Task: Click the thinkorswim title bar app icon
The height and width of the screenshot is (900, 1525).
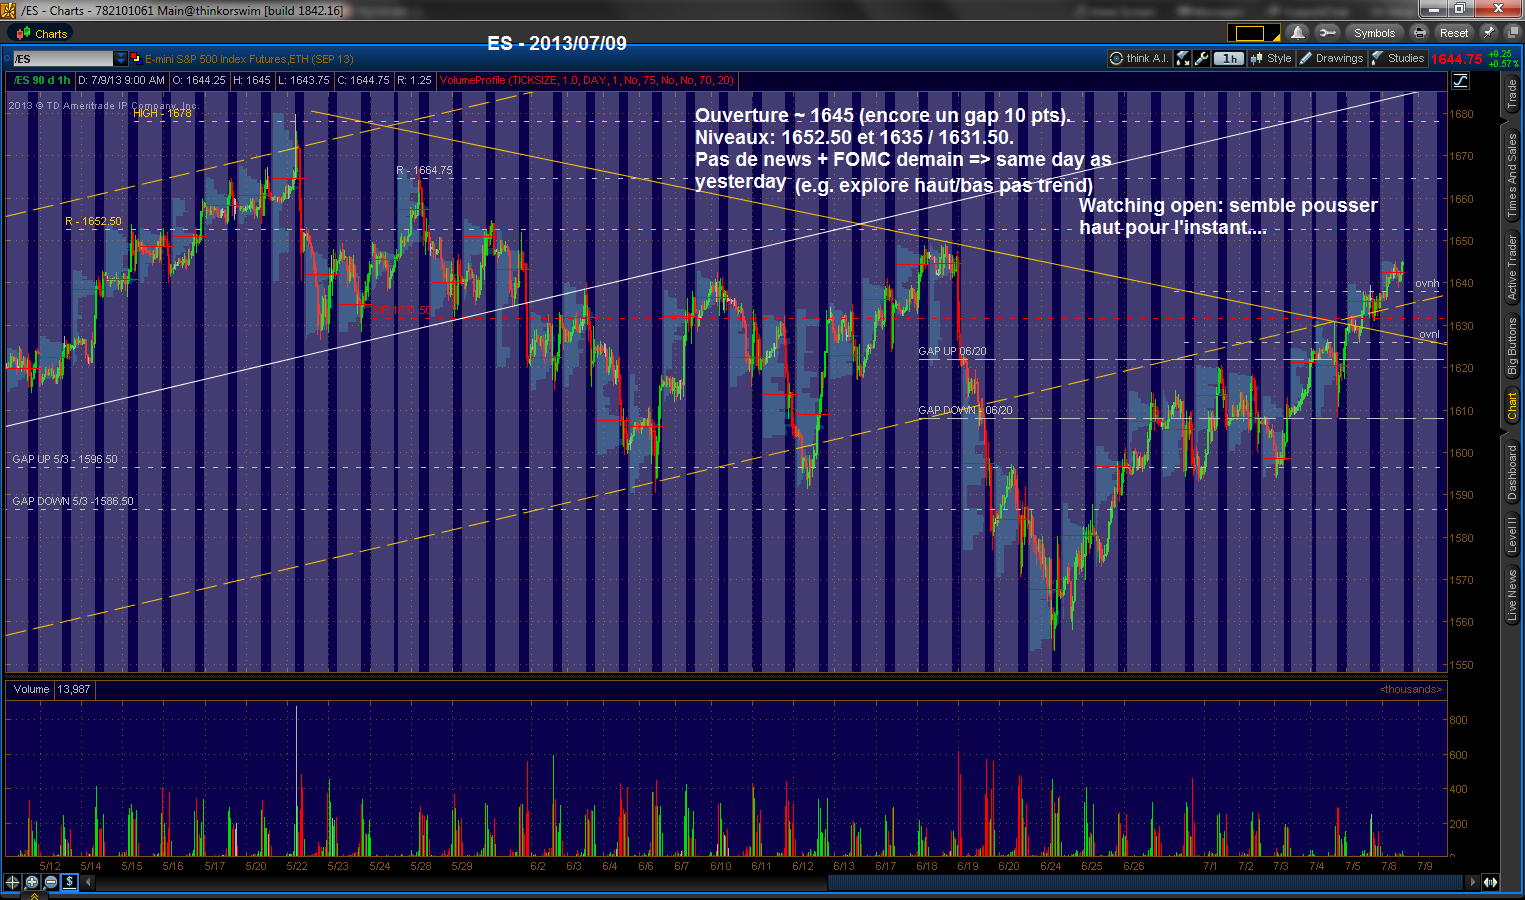Action: (10, 10)
